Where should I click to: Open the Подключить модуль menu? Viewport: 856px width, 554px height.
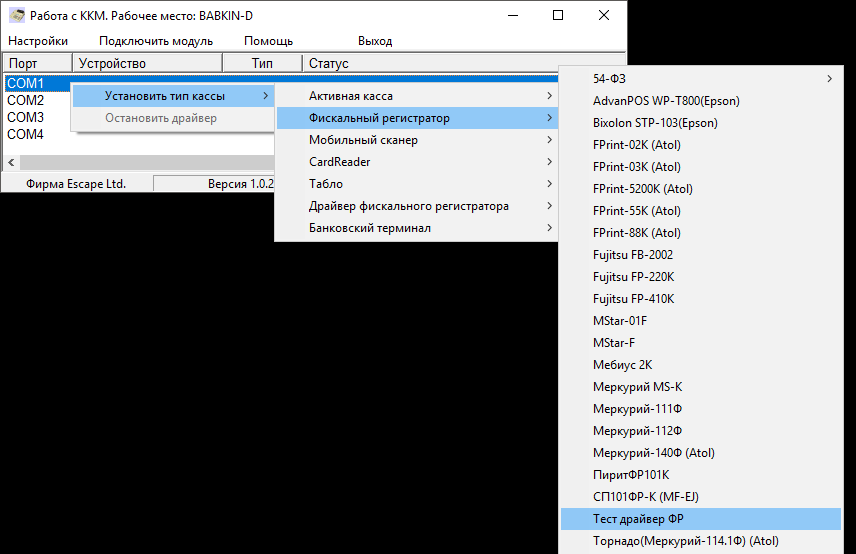coord(156,41)
